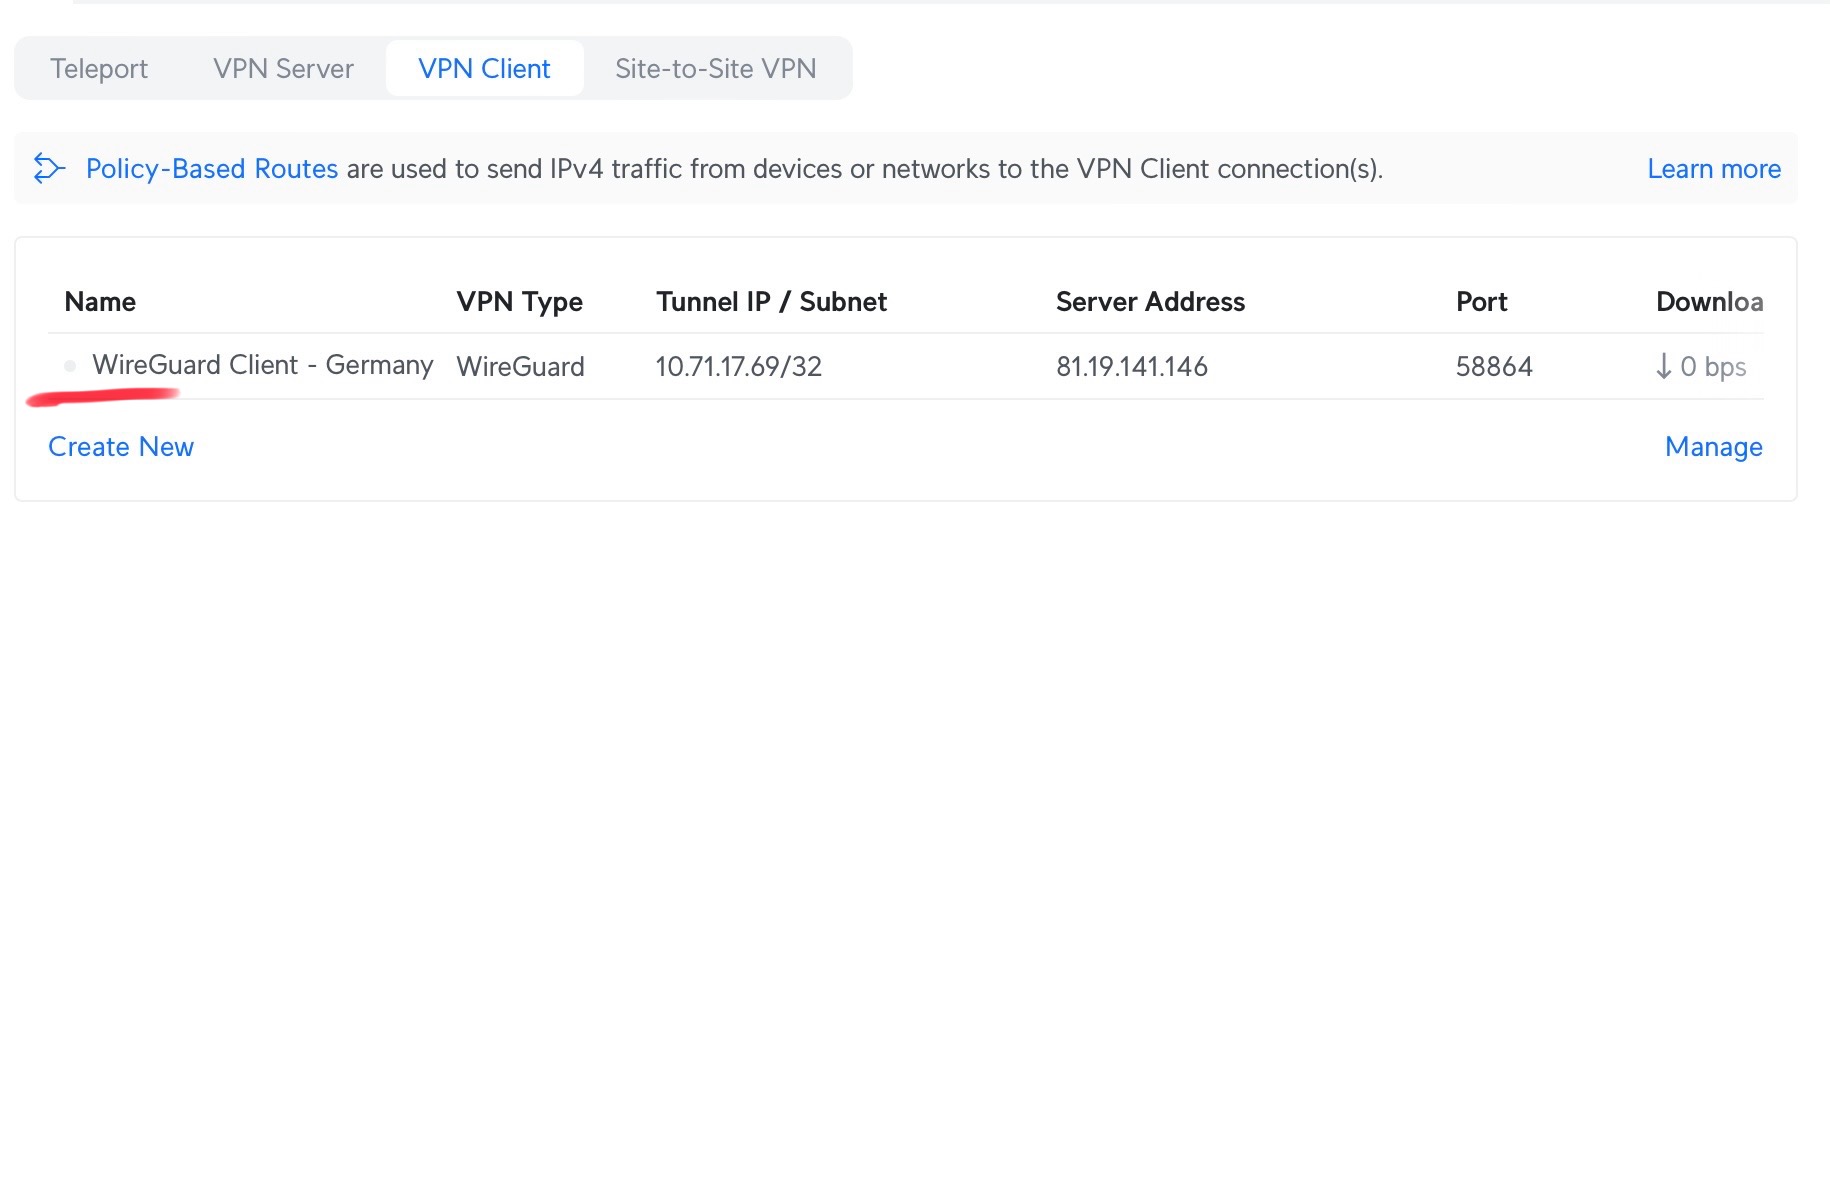Select the VPN Client tab
The width and height of the screenshot is (1830, 1189).
484,69
